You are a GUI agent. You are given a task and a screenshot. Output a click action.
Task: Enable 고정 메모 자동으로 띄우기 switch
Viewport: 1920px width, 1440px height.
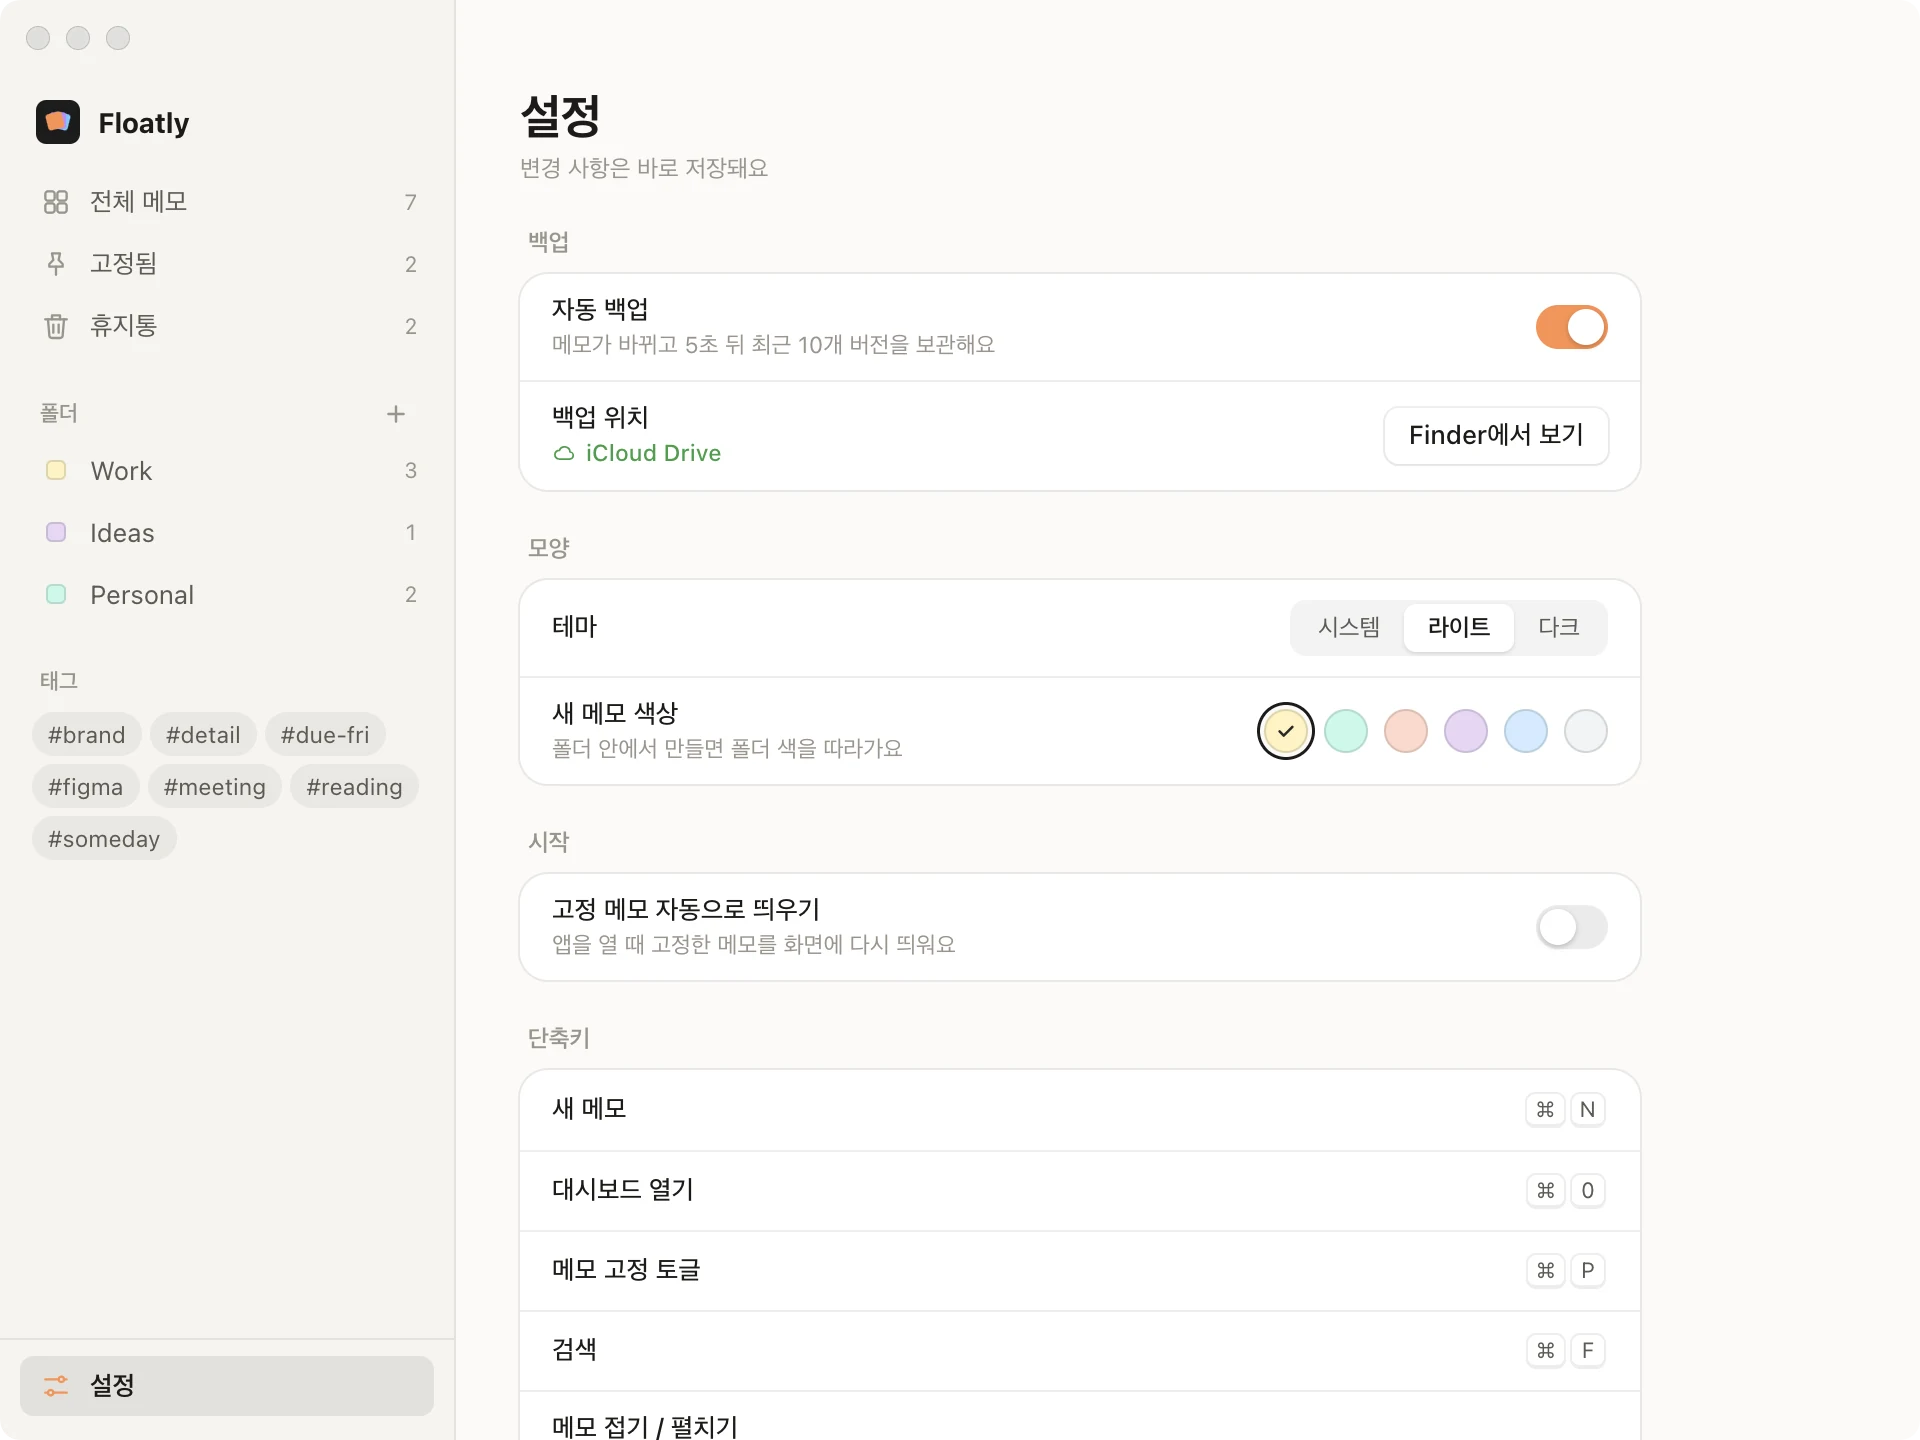[1571, 927]
